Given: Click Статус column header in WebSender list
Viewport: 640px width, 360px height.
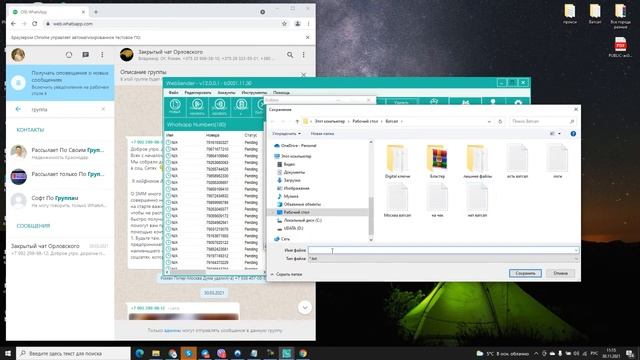Looking at the screenshot, I should point(251,135).
